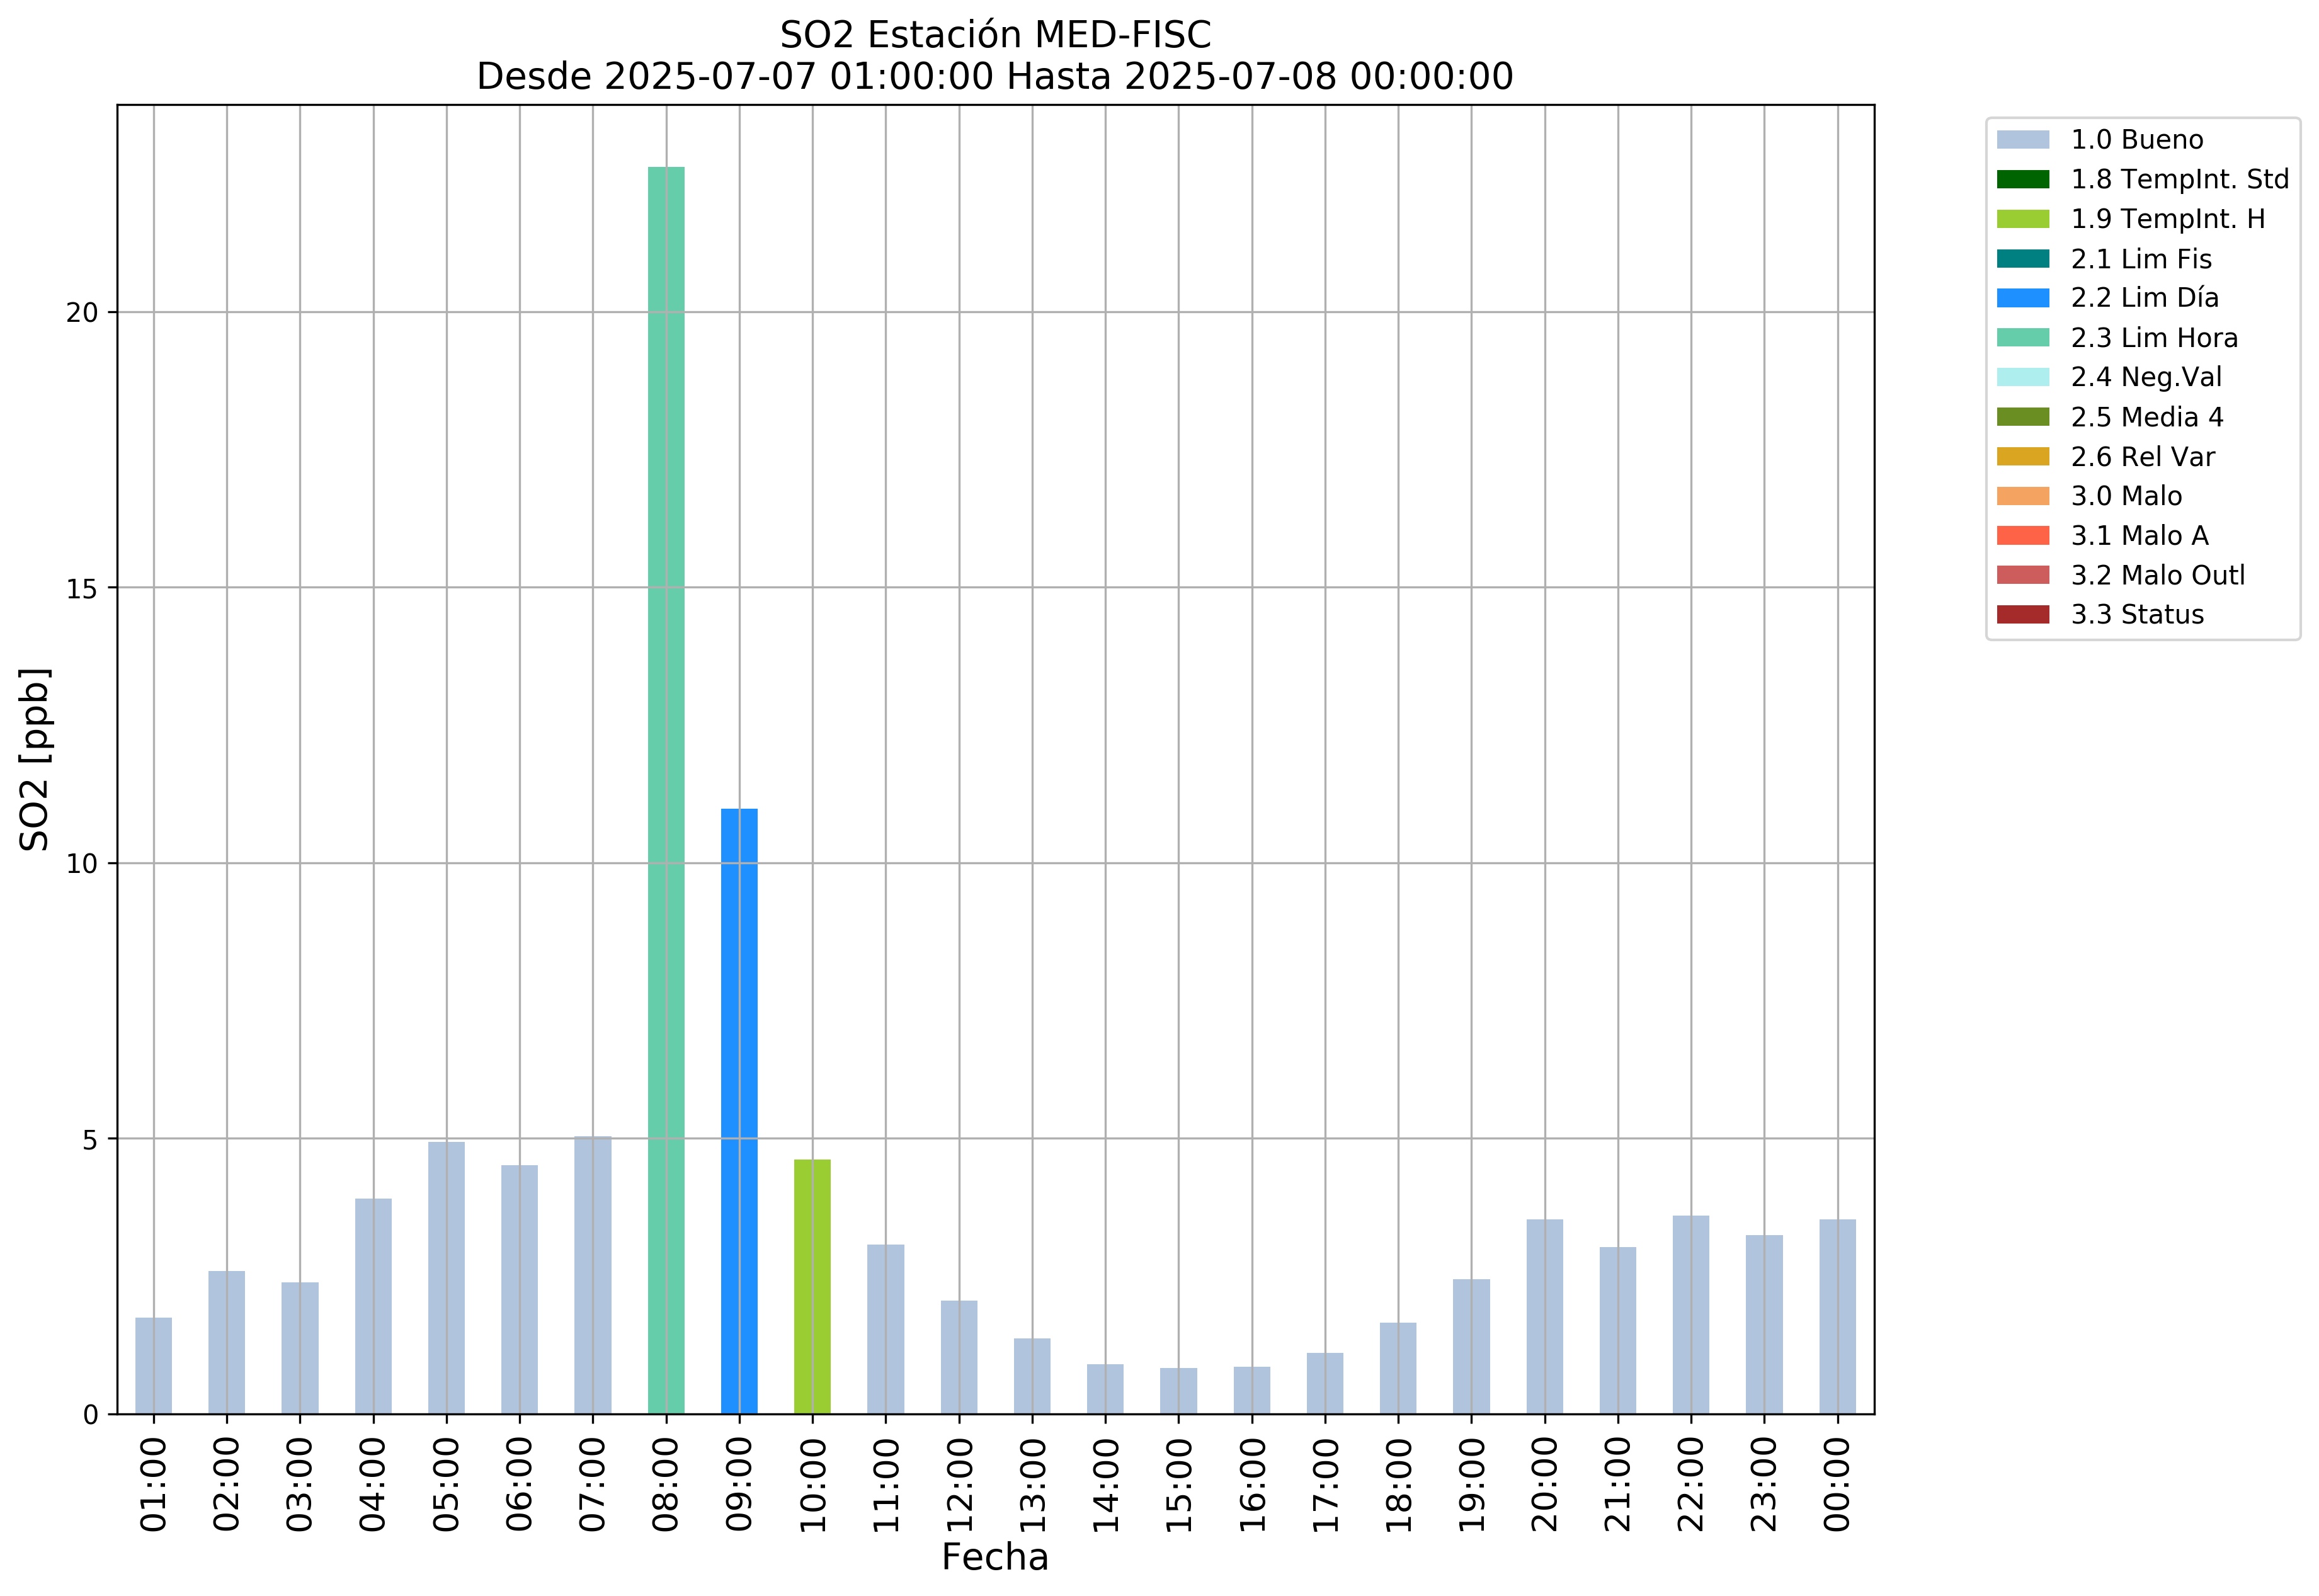
Task: Click the 2.3 Lim Hora legend swatch
Action: 2022,338
